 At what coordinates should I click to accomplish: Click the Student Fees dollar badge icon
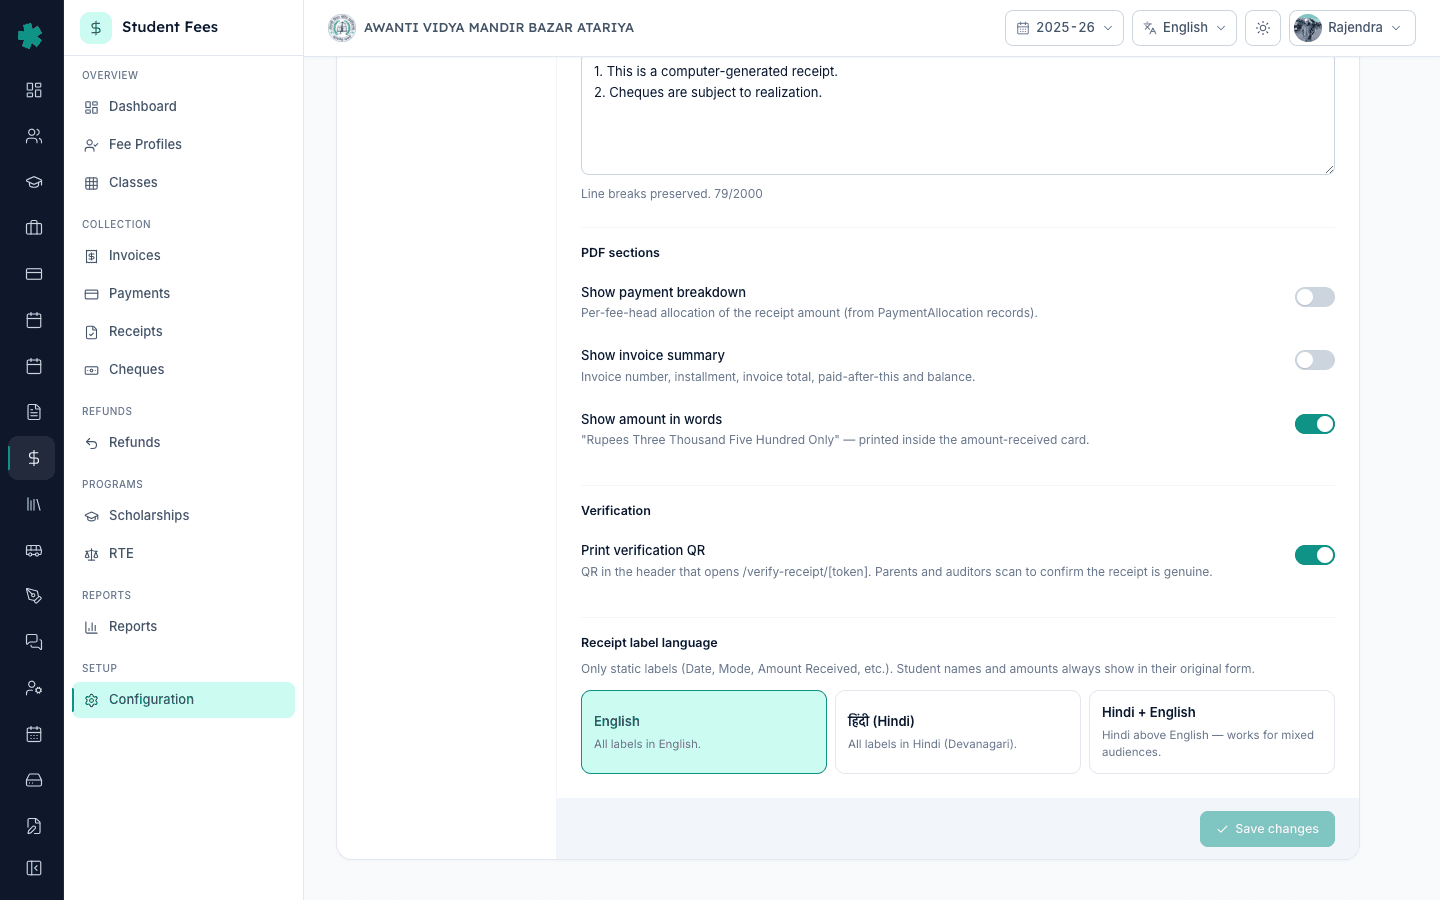click(96, 28)
